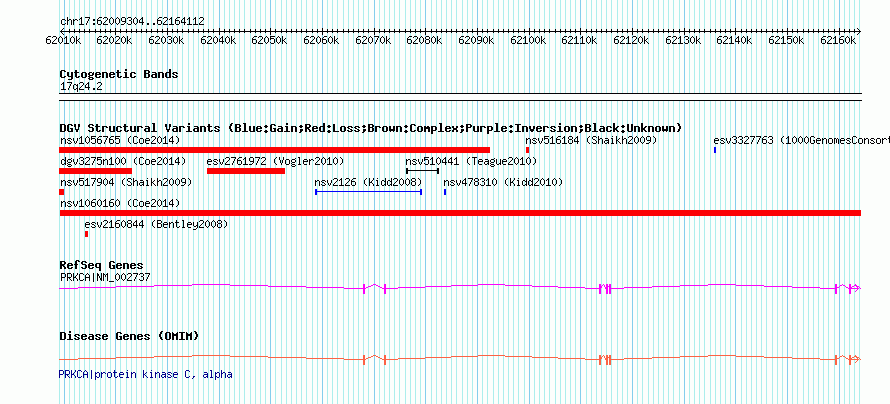Viewport: 890px width, 404px height.
Task: Click the orange OMIM PRKCA gene track
Action: 460,359
